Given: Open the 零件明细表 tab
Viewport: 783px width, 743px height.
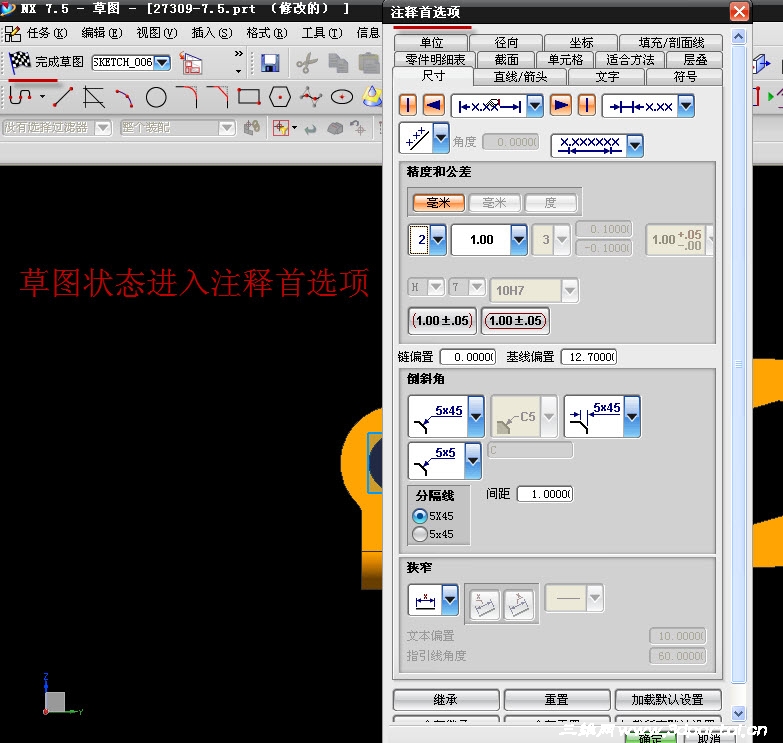Looking at the screenshot, I should tap(434, 59).
